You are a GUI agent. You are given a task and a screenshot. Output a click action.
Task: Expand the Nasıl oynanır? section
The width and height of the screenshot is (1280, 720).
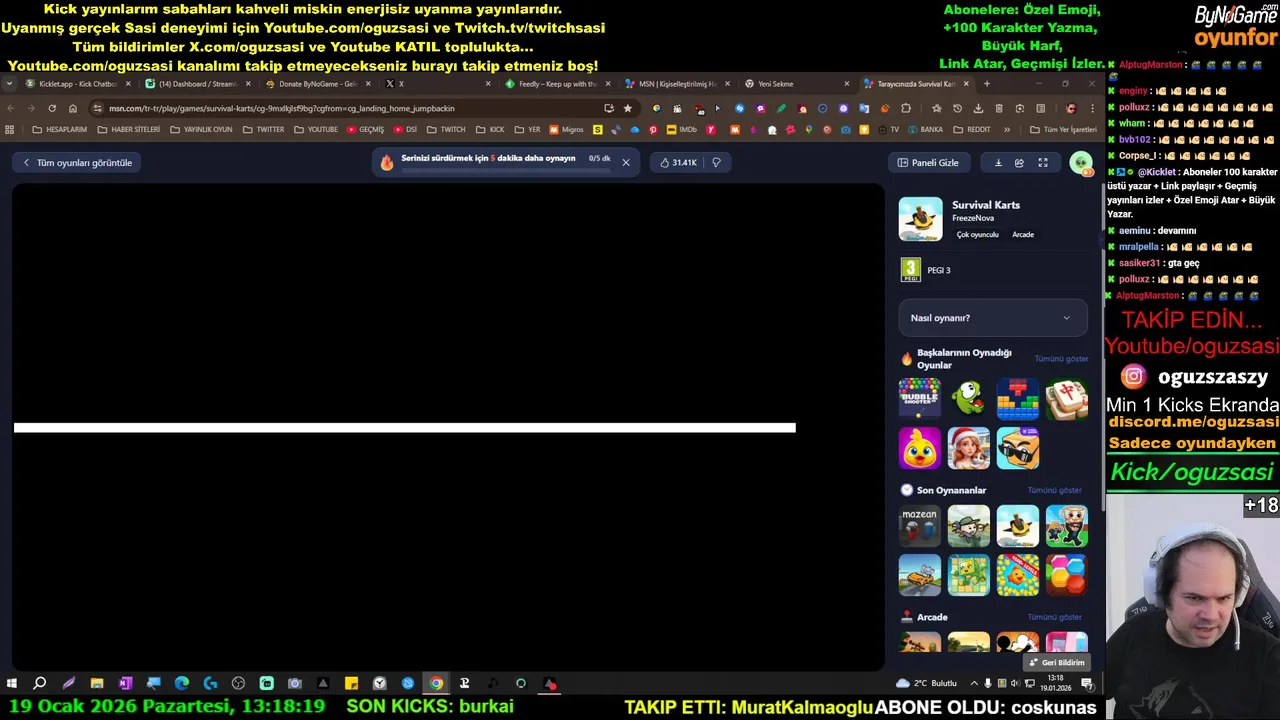click(992, 318)
